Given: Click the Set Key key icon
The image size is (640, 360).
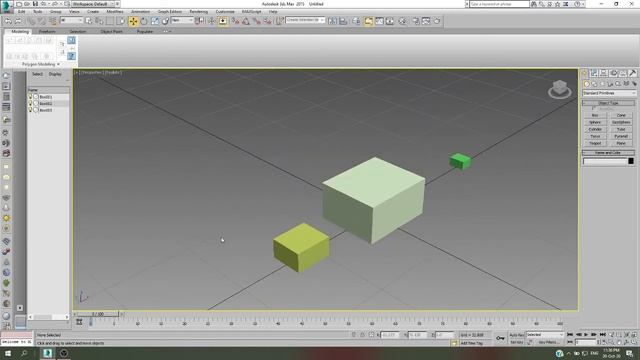Looking at the screenshot, I should tap(500, 338).
